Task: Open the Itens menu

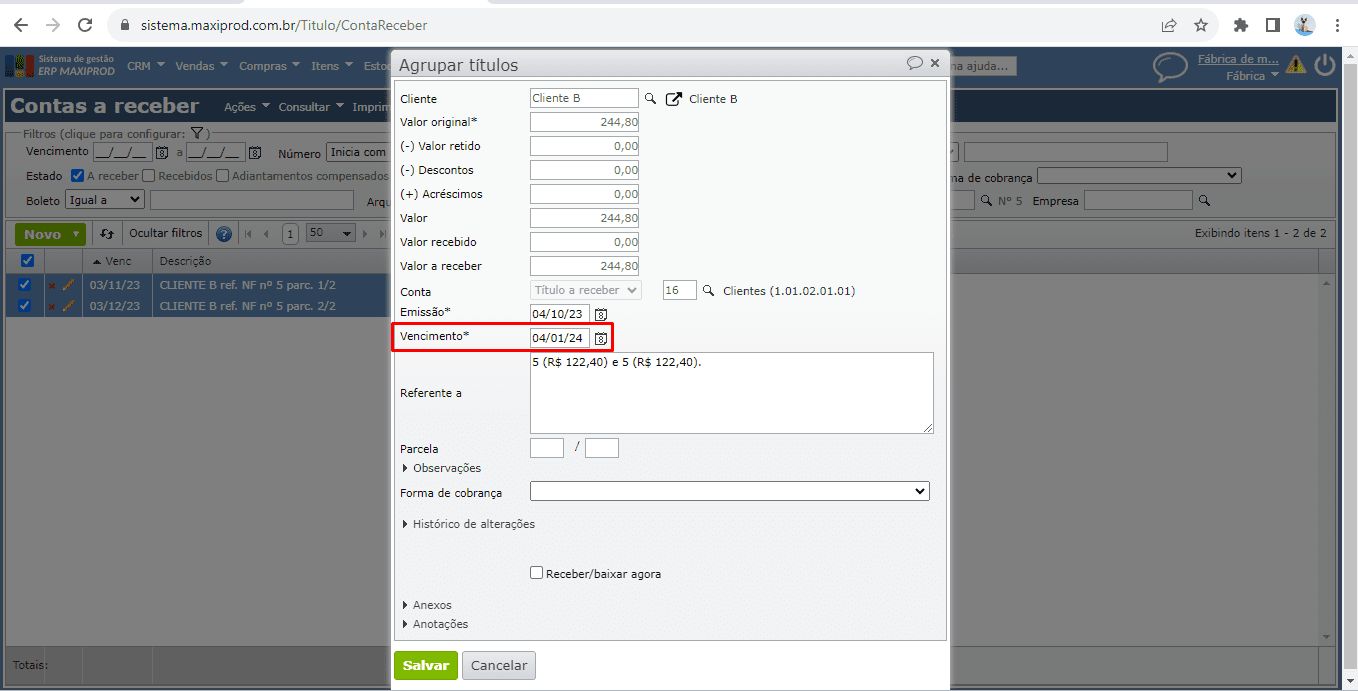Action: [x=332, y=66]
